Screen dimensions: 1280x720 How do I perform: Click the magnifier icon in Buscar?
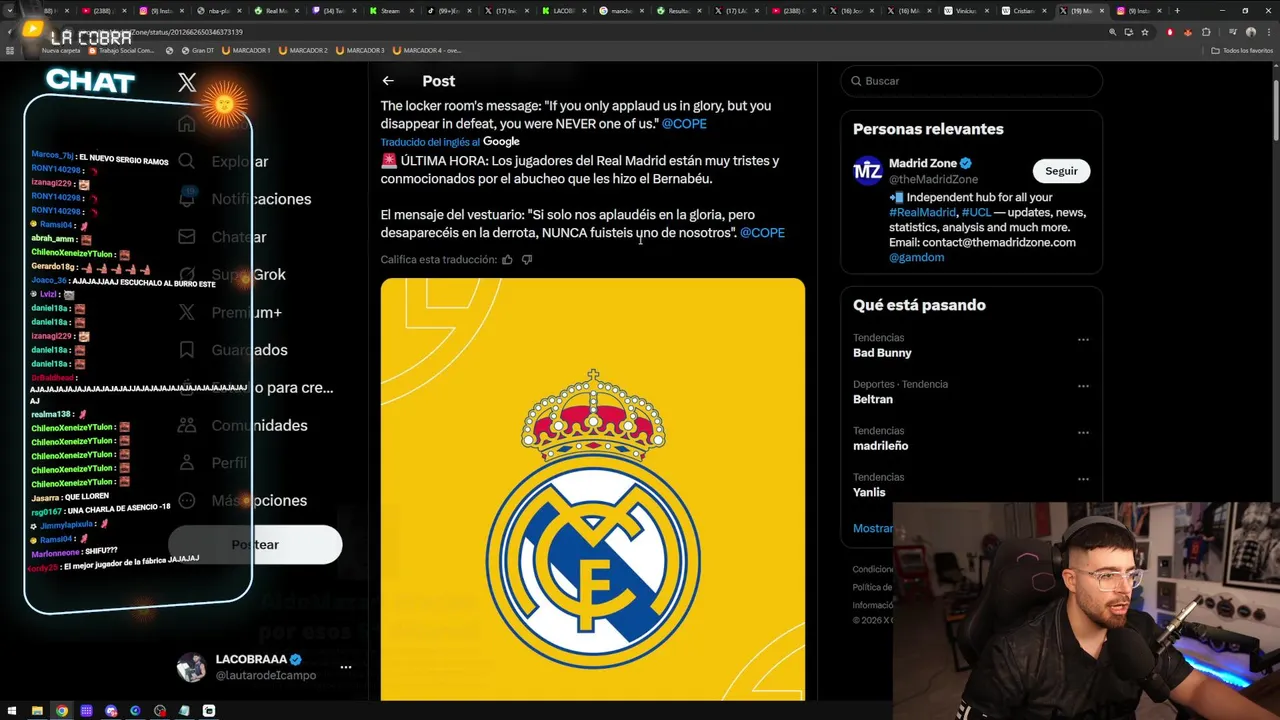(857, 81)
